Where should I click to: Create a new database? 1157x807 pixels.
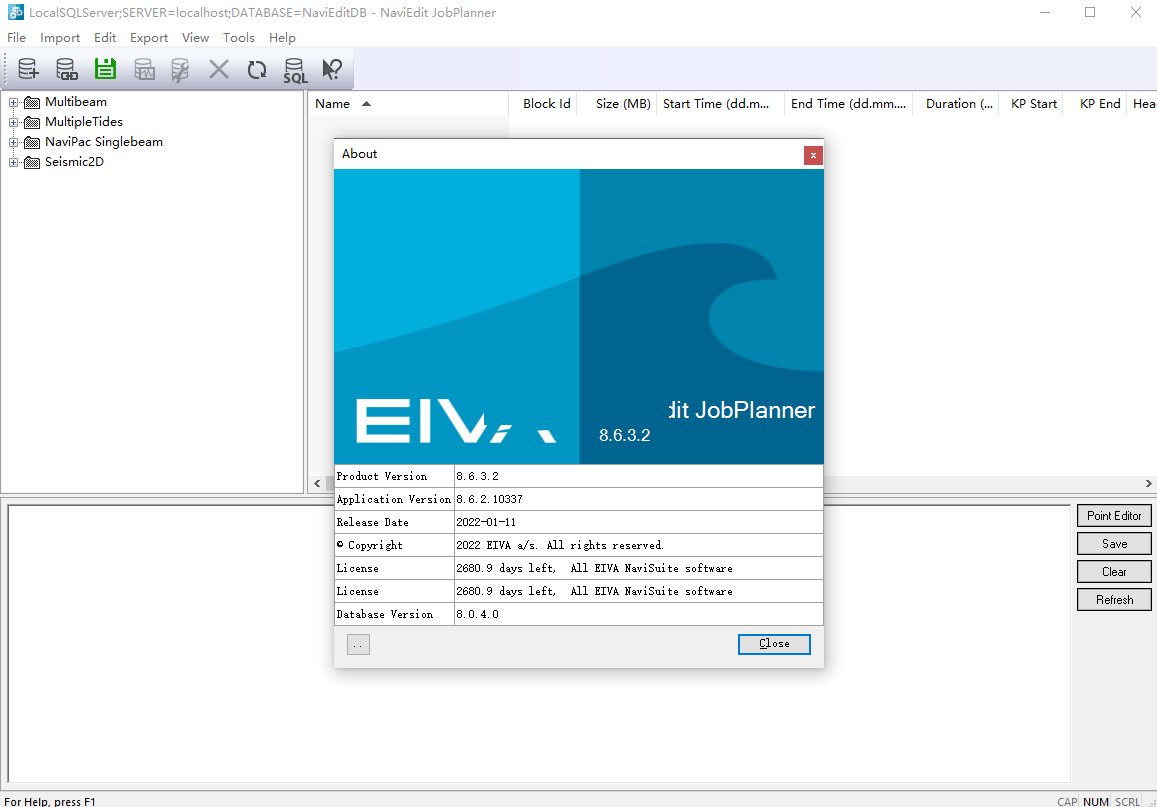(x=27, y=68)
